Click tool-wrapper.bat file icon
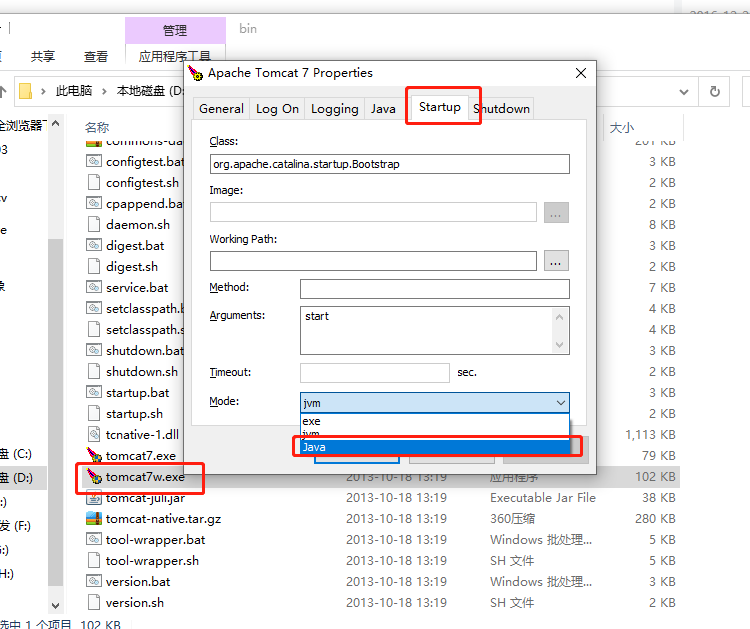Image resolution: width=750 pixels, height=629 pixels. click(94, 539)
